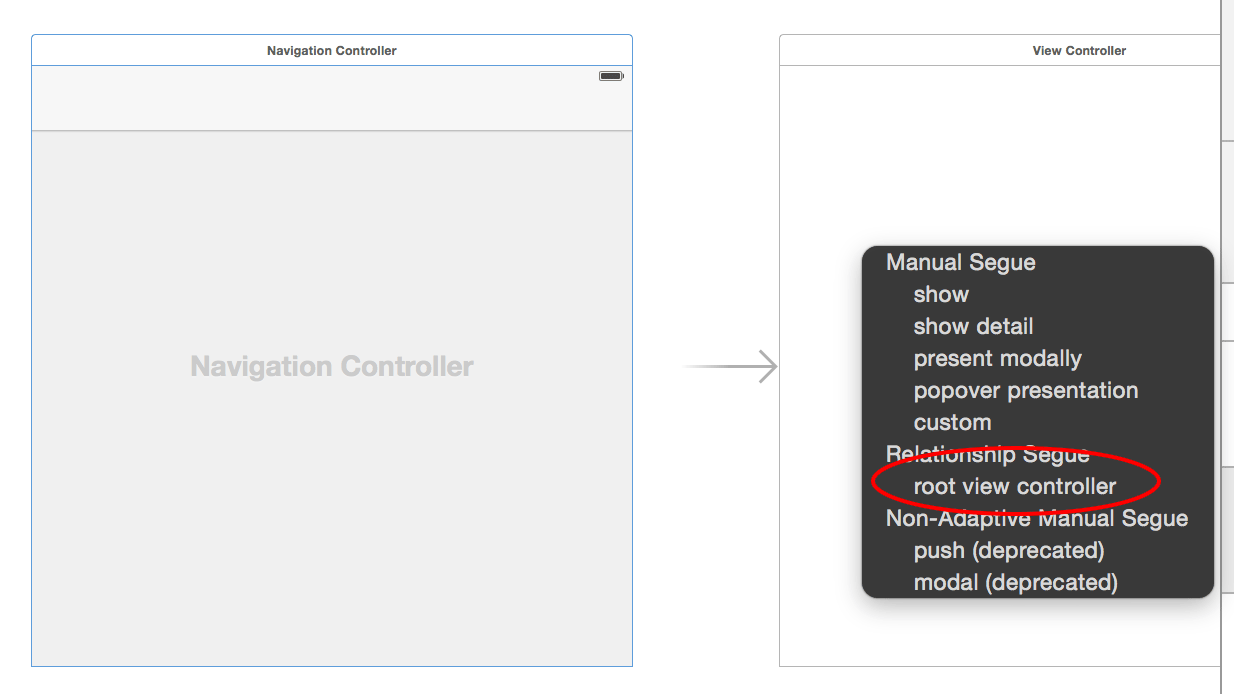This screenshot has width=1234, height=694.
Task: Click the 'Non-Adaptive Manual Segue' header
Action: click(x=1035, y=518)
